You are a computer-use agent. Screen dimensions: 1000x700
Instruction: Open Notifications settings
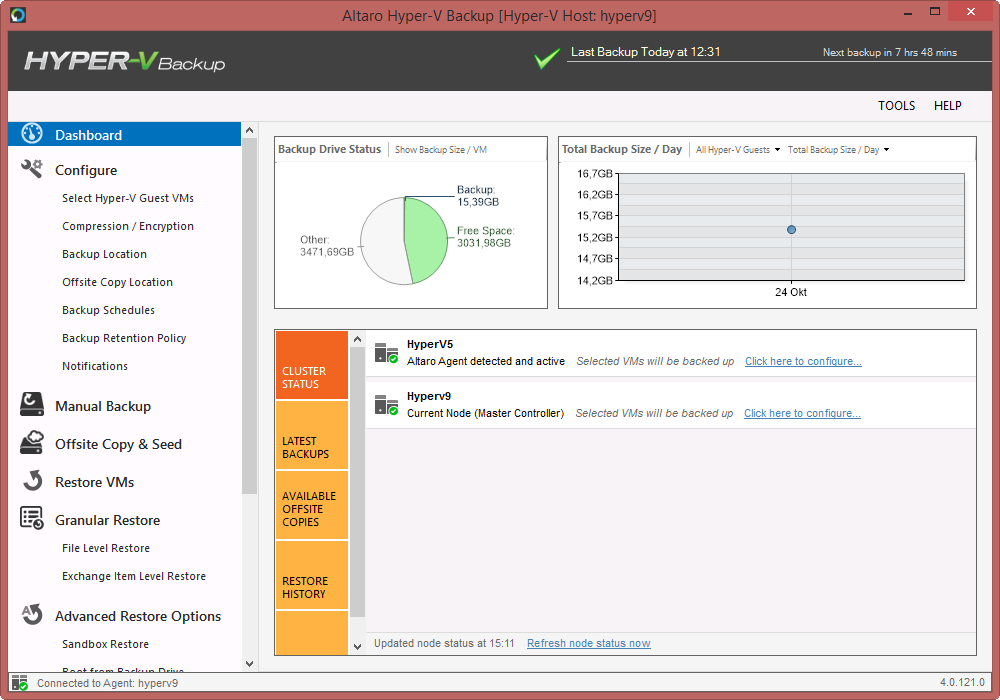coord(94,367)
